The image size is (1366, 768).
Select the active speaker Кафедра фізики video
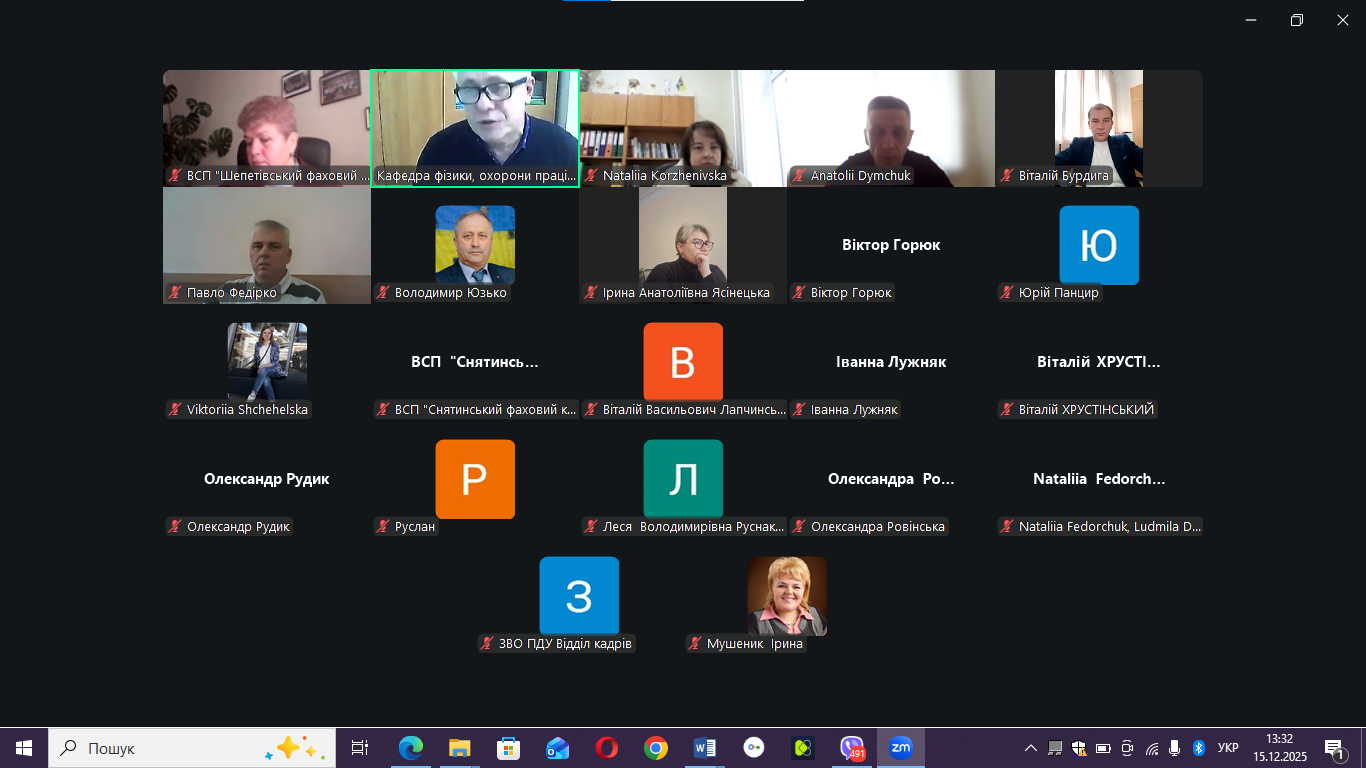click(475, 127)
